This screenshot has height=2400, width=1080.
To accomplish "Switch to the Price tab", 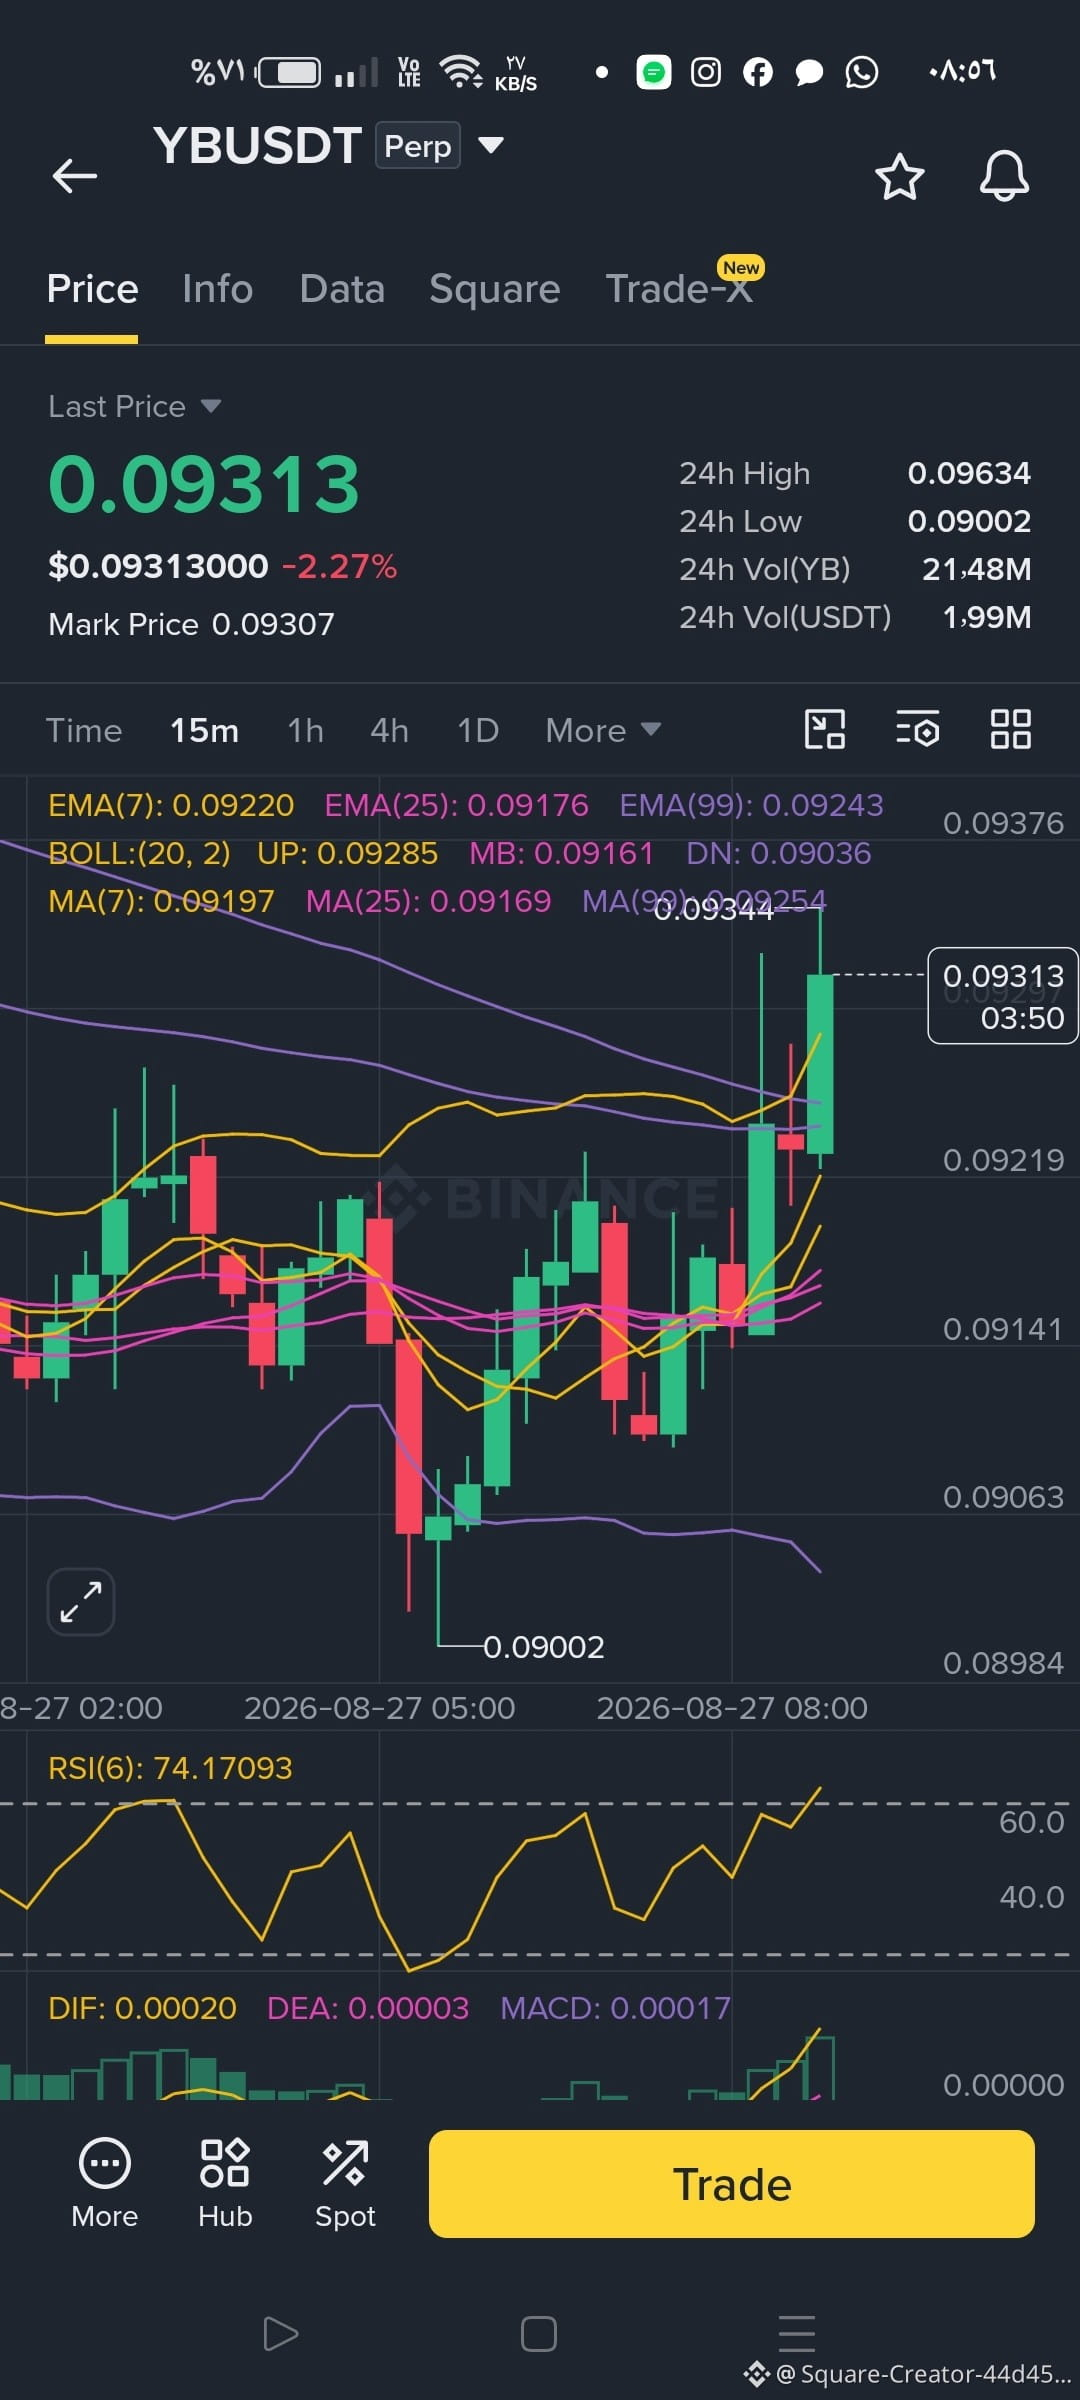I will pyautogui.click(x=92, y=289).
